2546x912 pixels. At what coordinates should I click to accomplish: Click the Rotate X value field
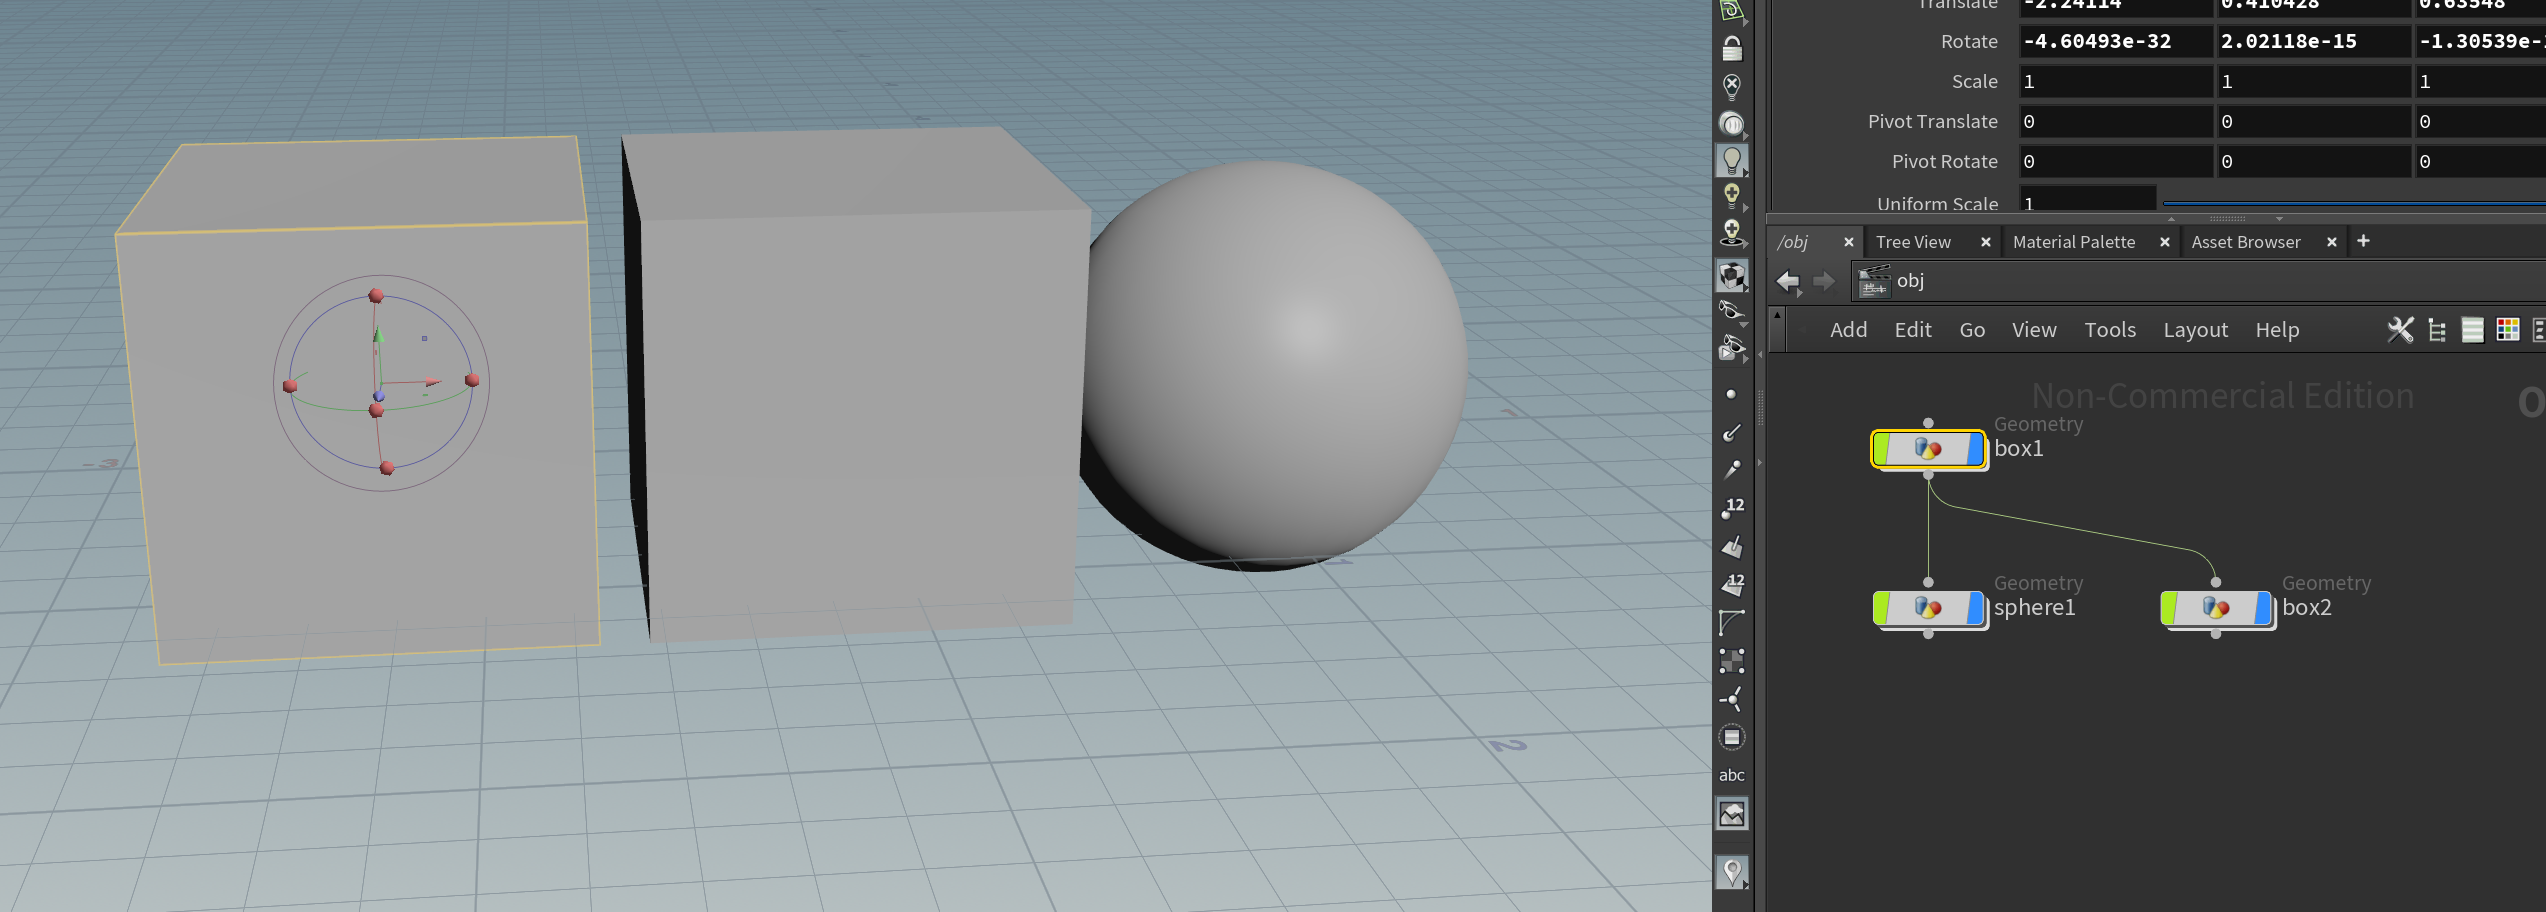click(2115, 41)
